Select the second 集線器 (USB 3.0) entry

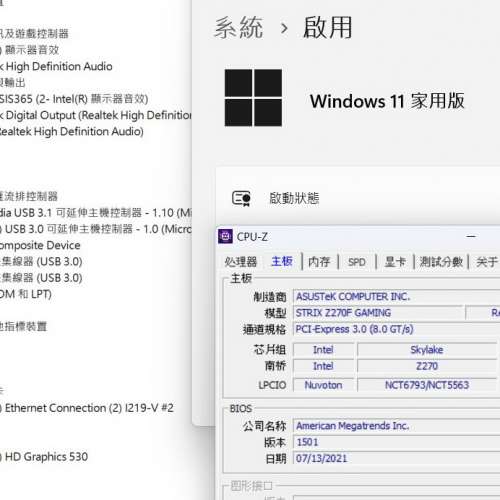tap(41, 278)
